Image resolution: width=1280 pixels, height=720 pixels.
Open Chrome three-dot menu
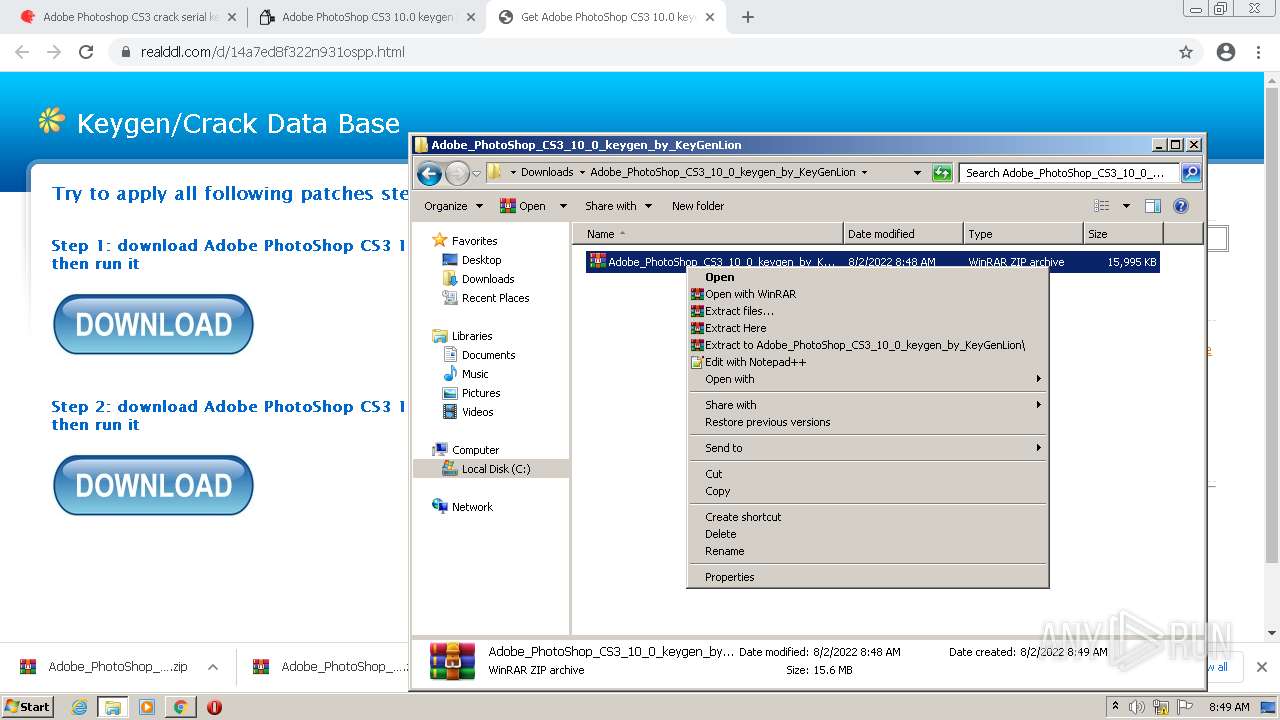(x=1259, y=52)
